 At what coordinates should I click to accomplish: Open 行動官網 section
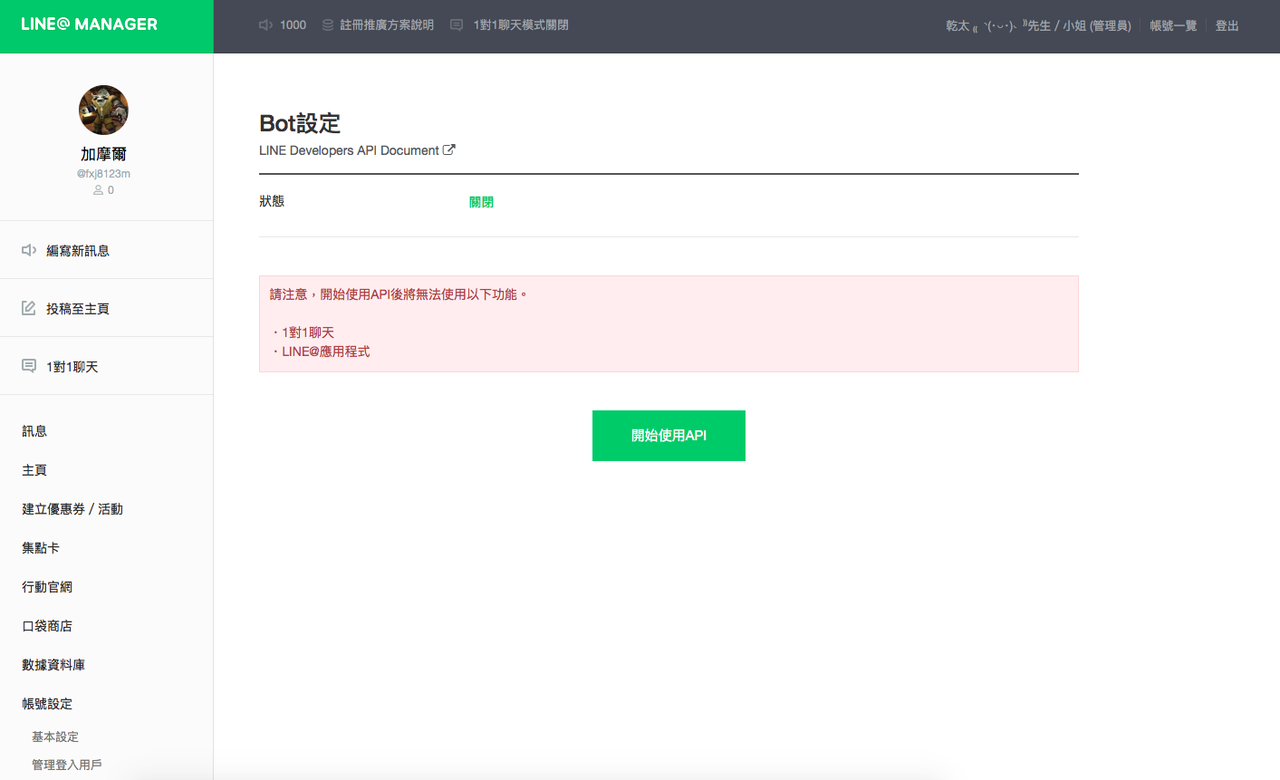click(47, 587)
